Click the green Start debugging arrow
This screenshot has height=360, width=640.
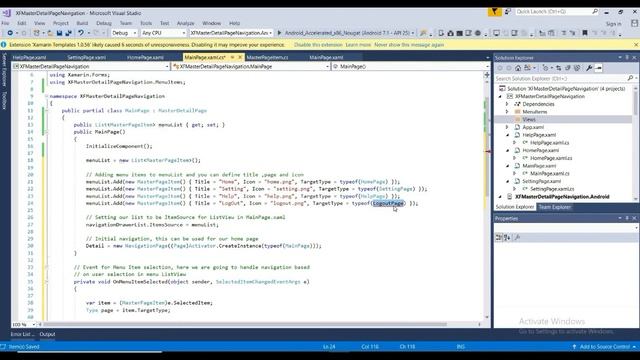279,33
